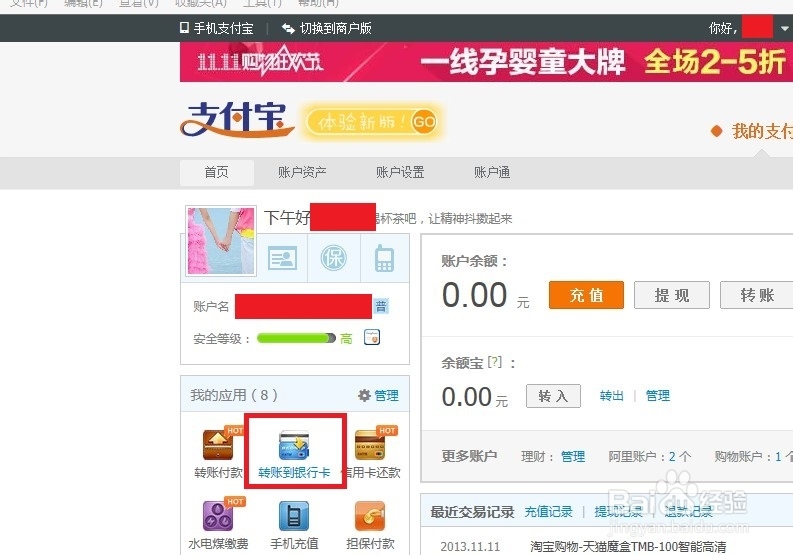Click the 2013.11.11 transaction date
Screen dimensions: 793x555
[x=470, y=547]
